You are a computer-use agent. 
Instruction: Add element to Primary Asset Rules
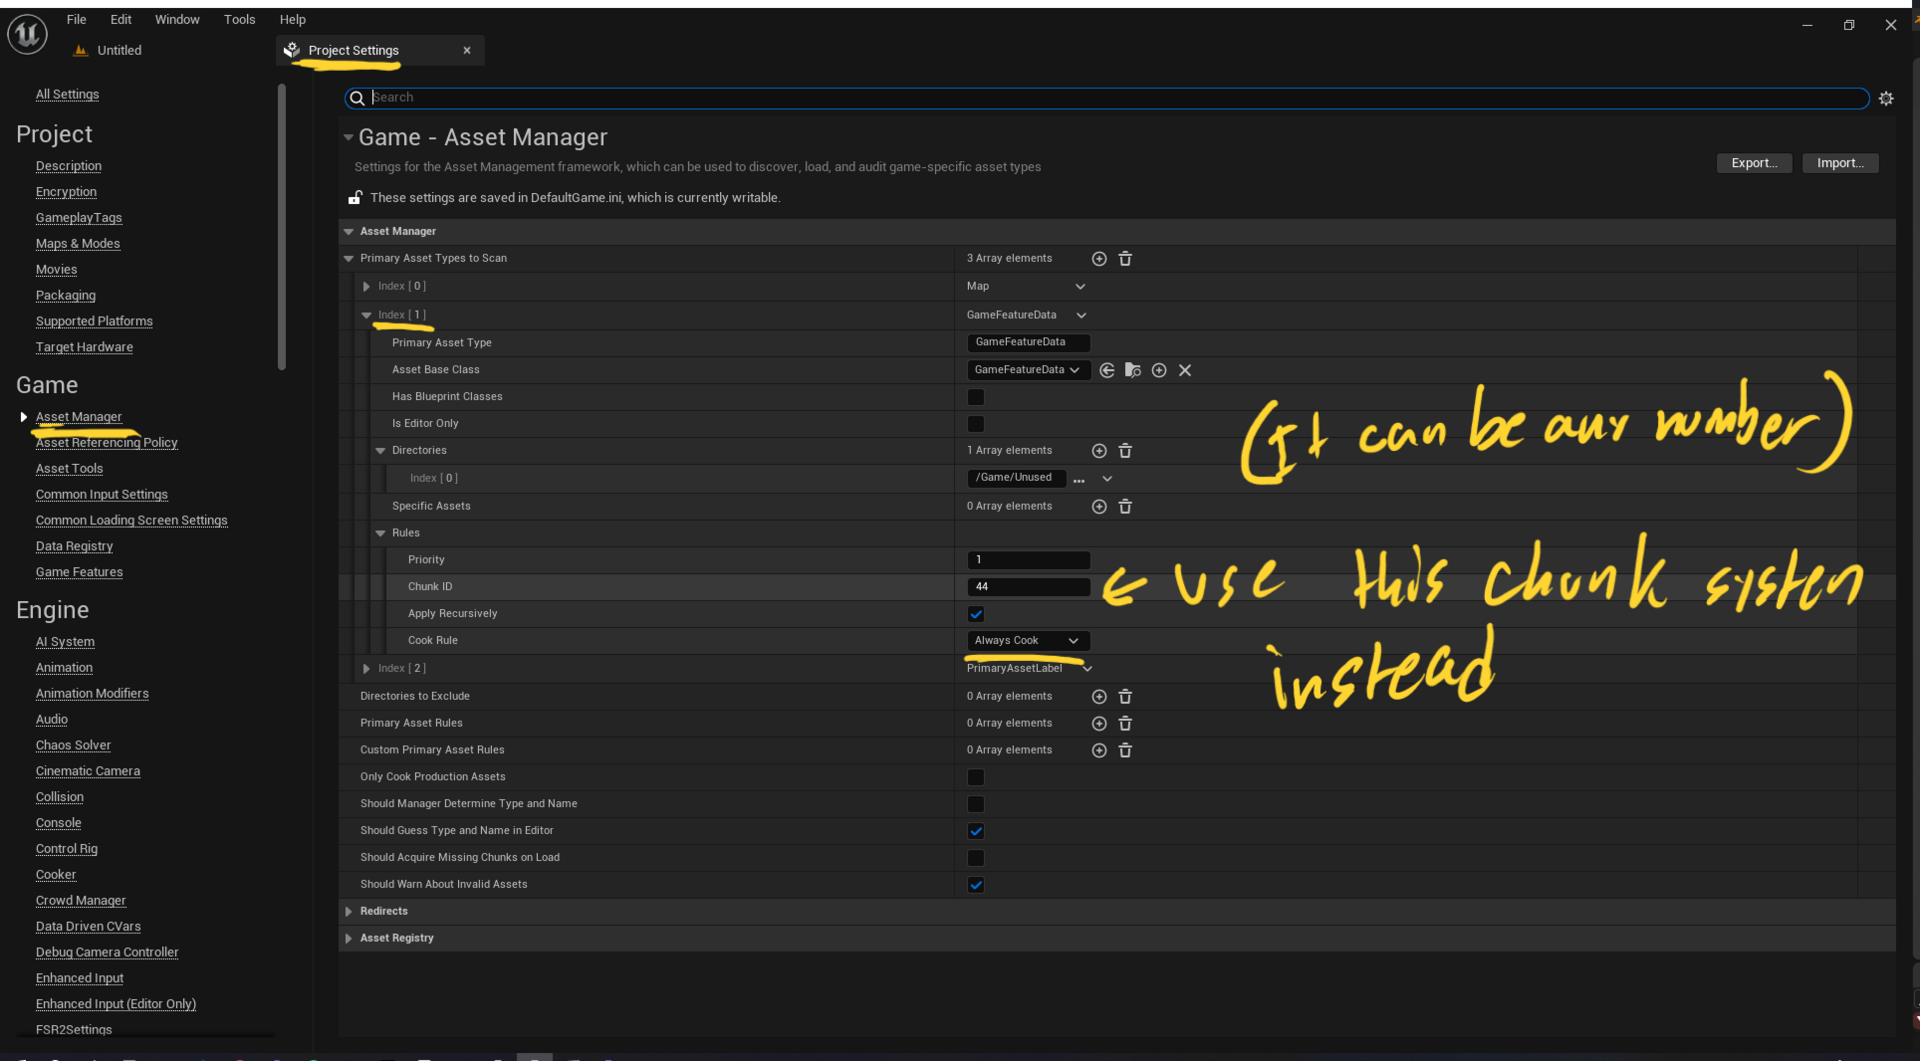tap(1099, 724)
